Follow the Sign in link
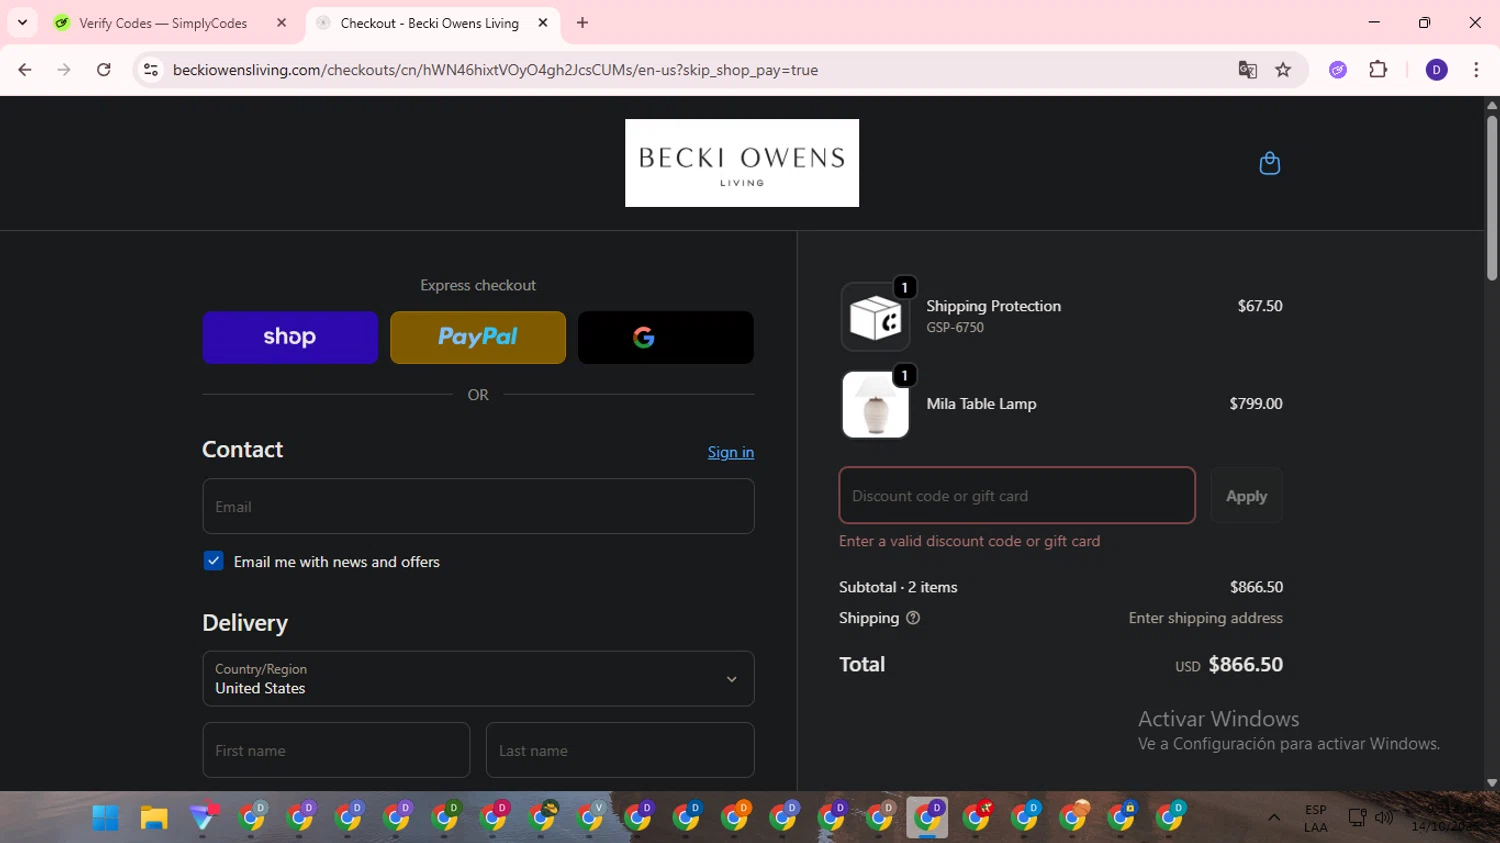This screenshot has width=1500, height=843. [x=731, y=452]
